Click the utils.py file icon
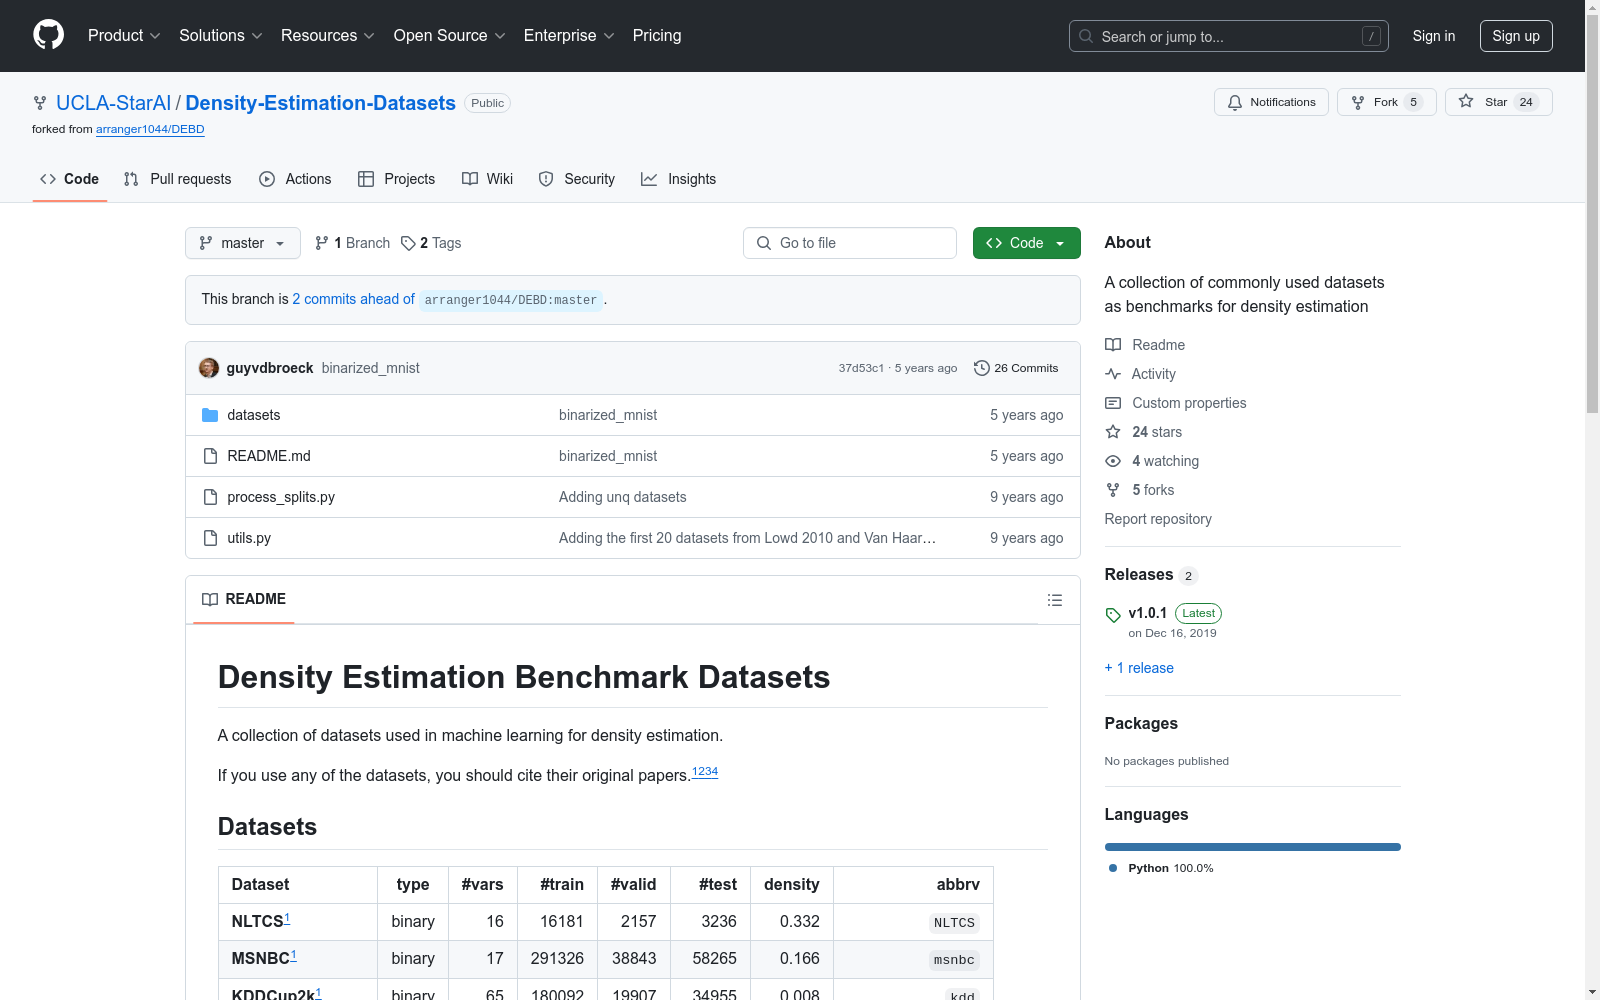The height and width of the screenshot is (1000, 1600). (210, 538)
